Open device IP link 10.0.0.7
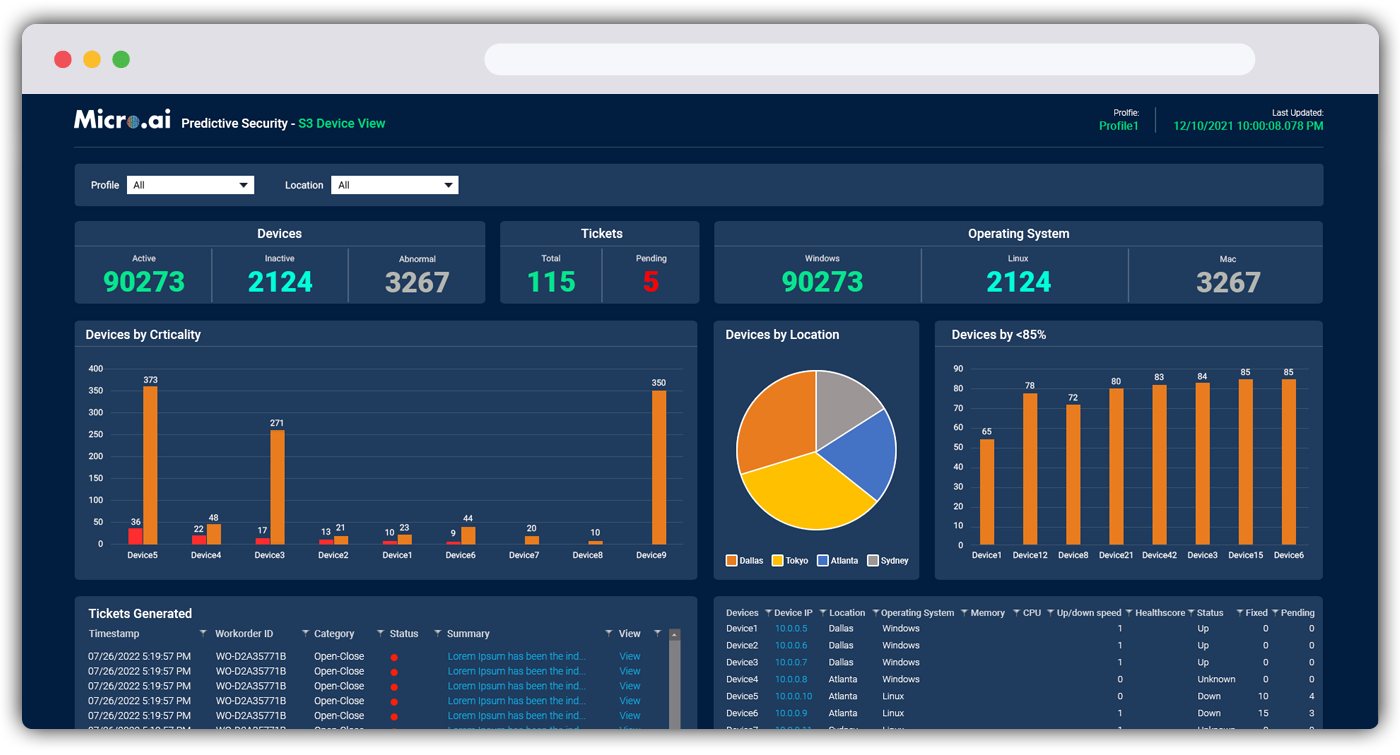The width and height of the screenshot is (1400, 755). coord(791,663)
